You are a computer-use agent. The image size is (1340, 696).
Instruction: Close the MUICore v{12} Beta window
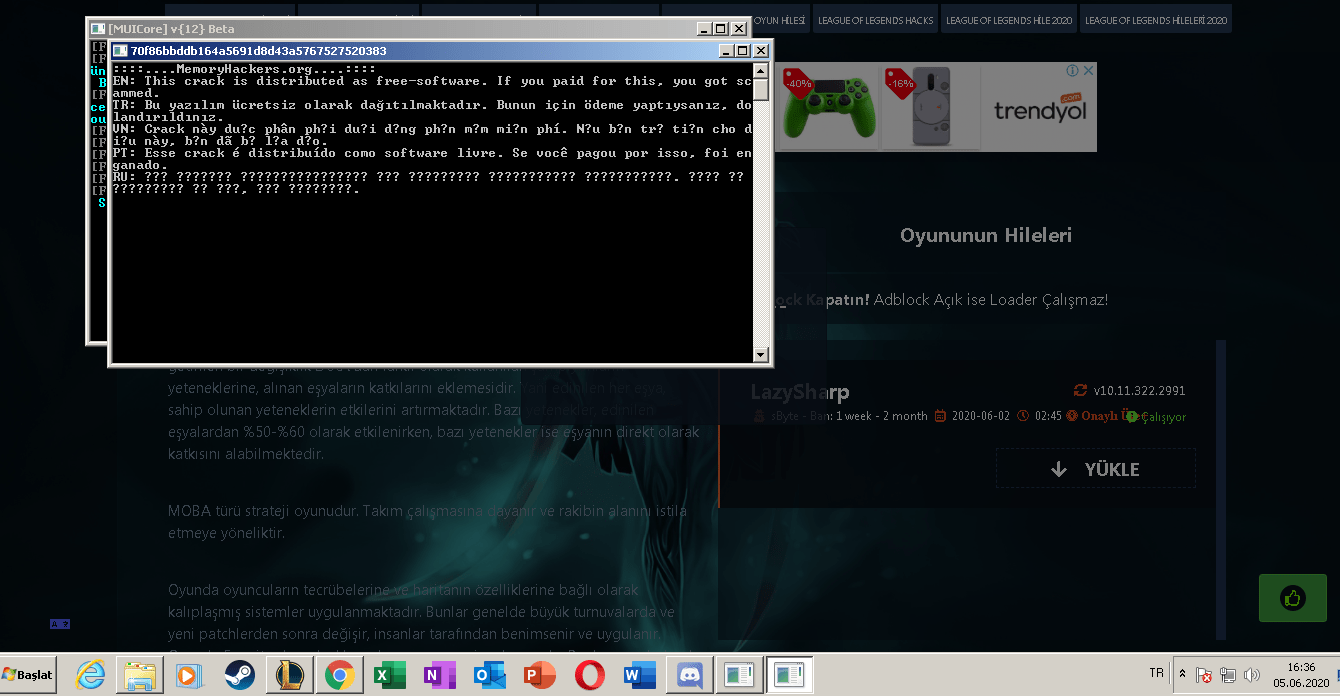pos(739,29)
